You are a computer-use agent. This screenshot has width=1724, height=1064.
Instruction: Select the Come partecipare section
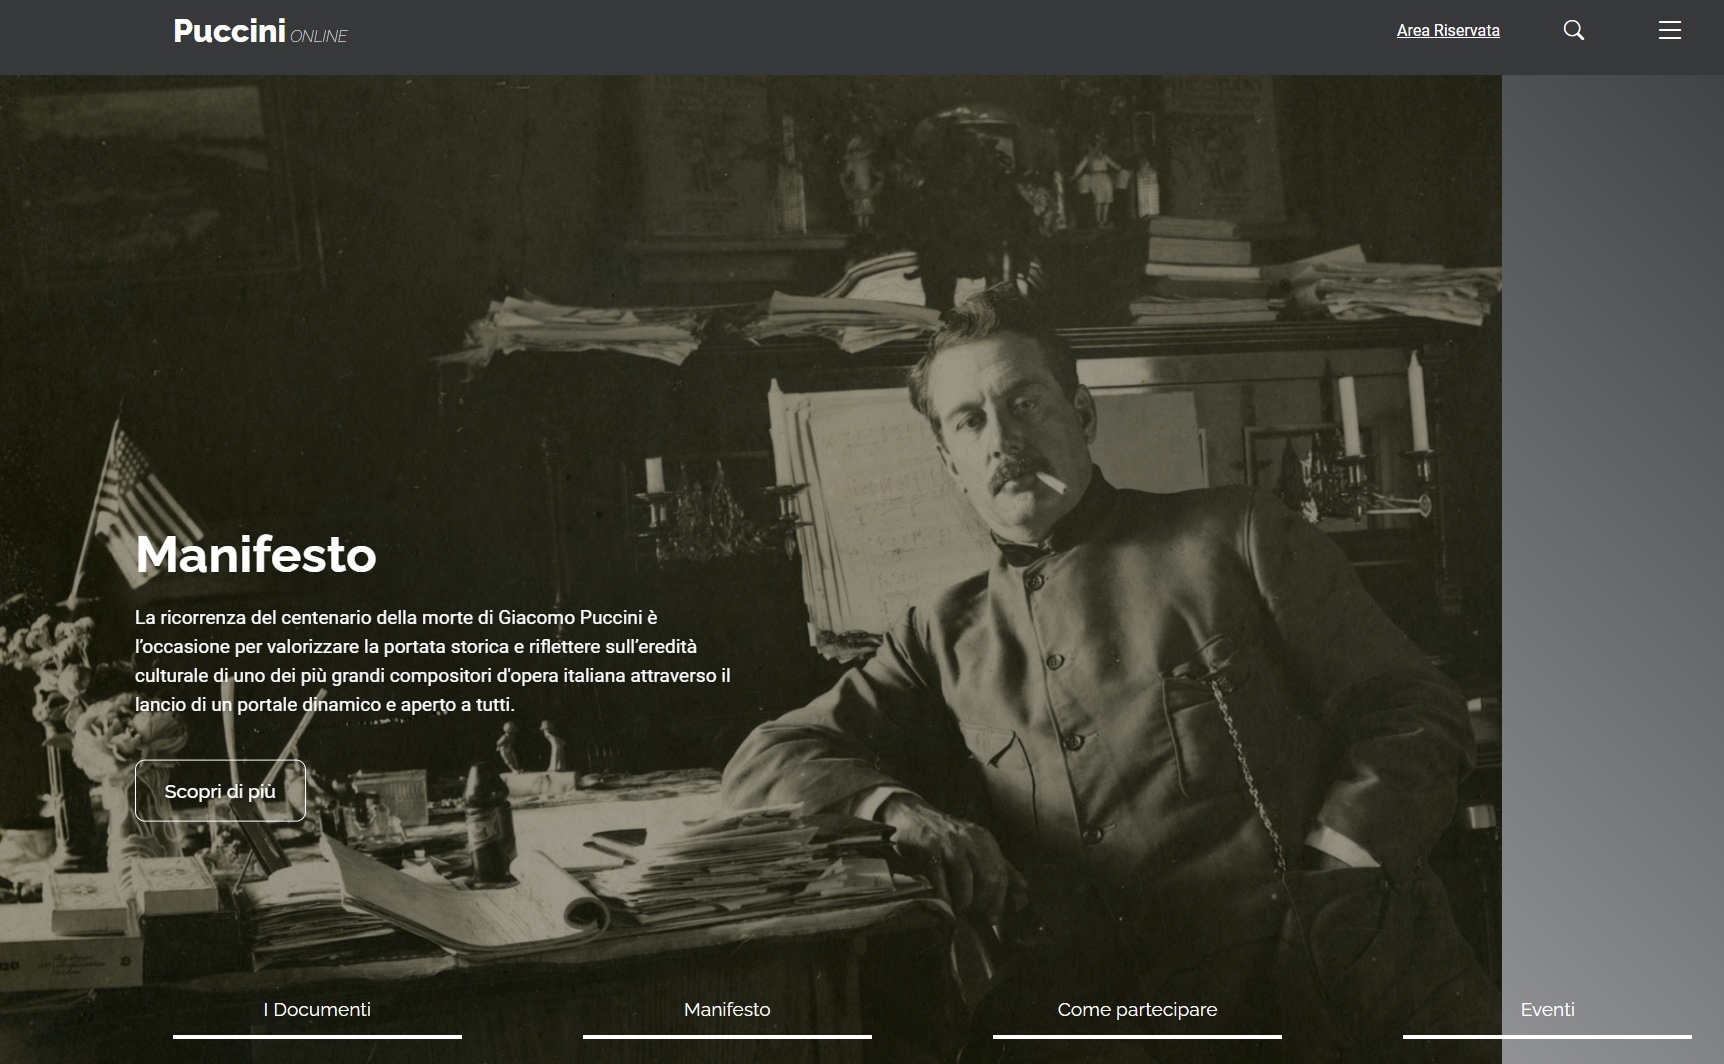click(1137, 1010)
